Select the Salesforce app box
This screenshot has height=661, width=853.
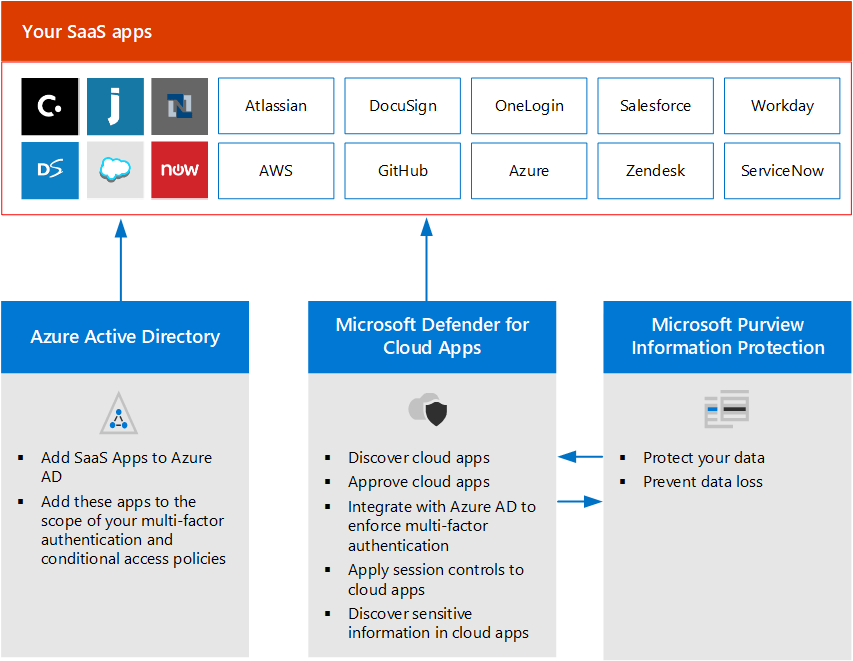pos(656,106)
